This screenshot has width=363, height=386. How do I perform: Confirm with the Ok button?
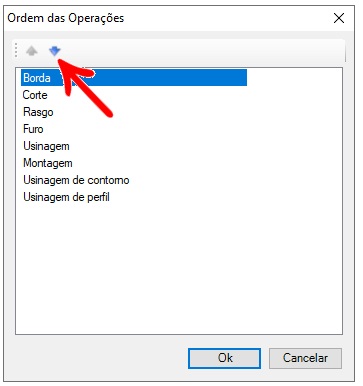click(224, 358)
